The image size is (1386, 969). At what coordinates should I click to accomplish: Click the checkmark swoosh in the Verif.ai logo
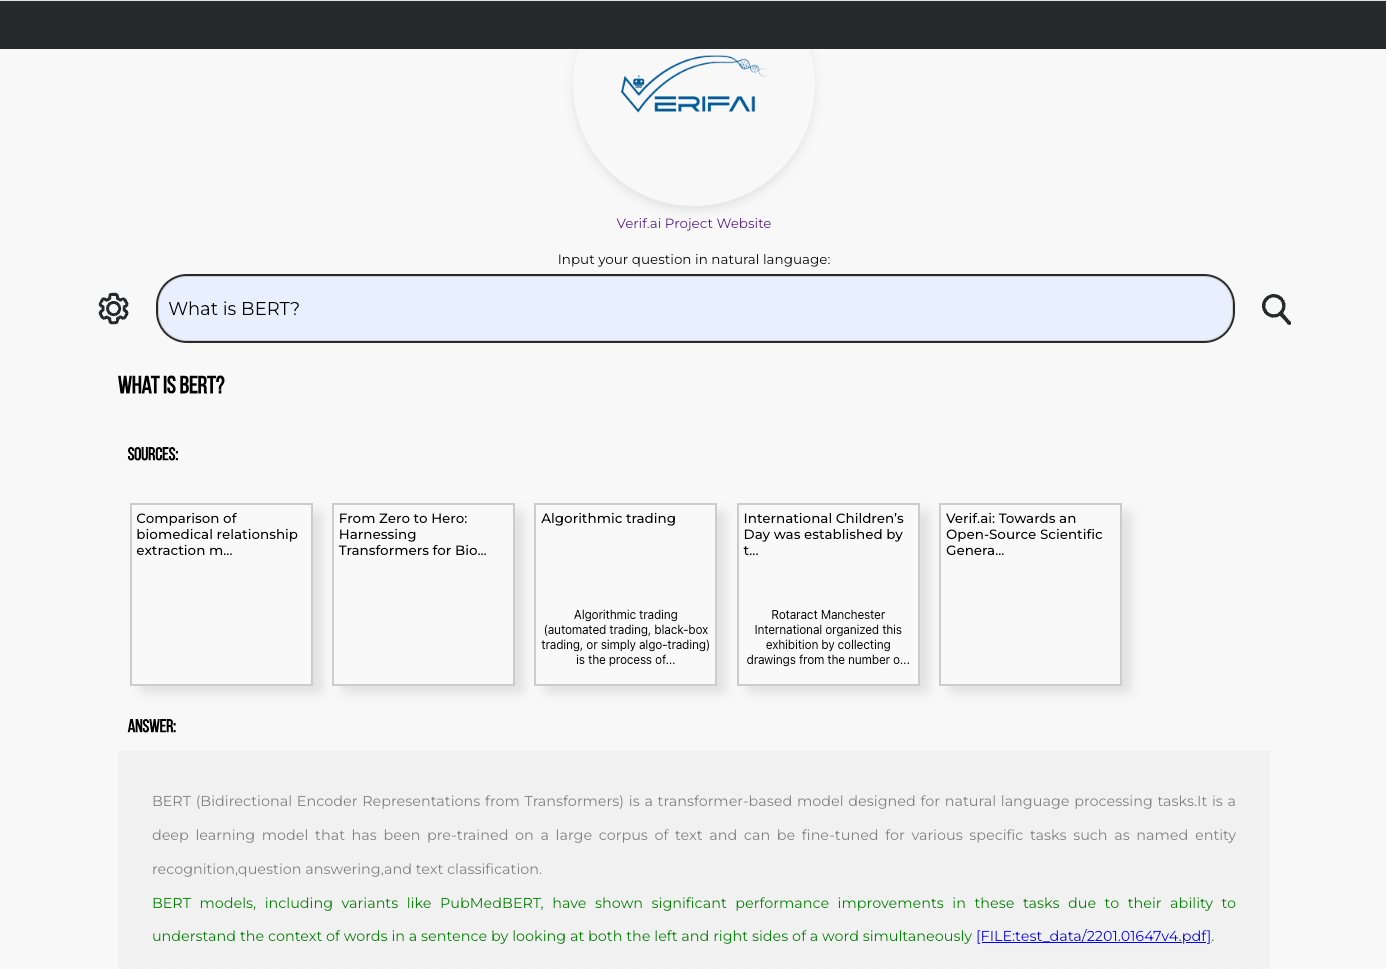(x=660, y=95)
